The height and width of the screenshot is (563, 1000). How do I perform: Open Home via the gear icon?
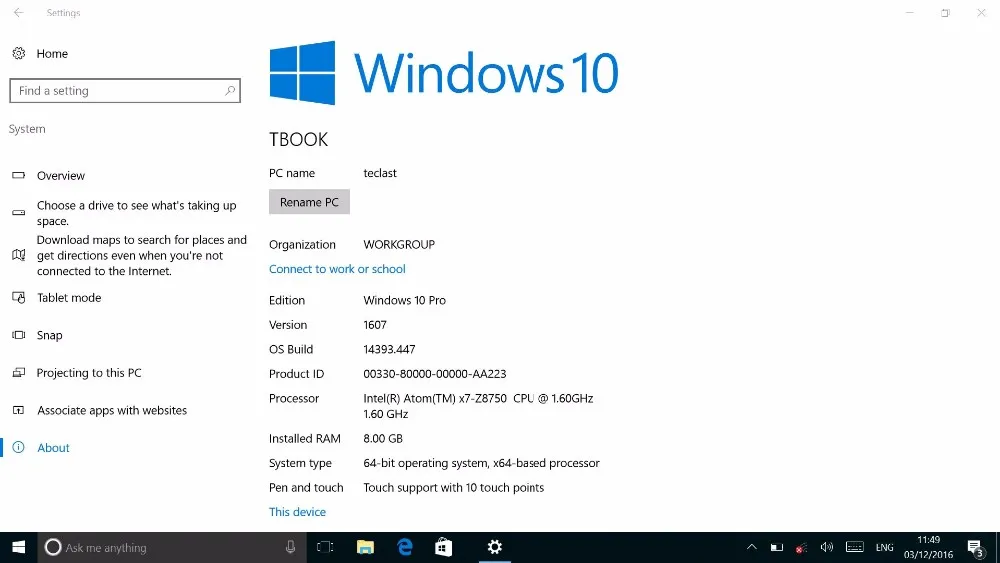point(18,54)
